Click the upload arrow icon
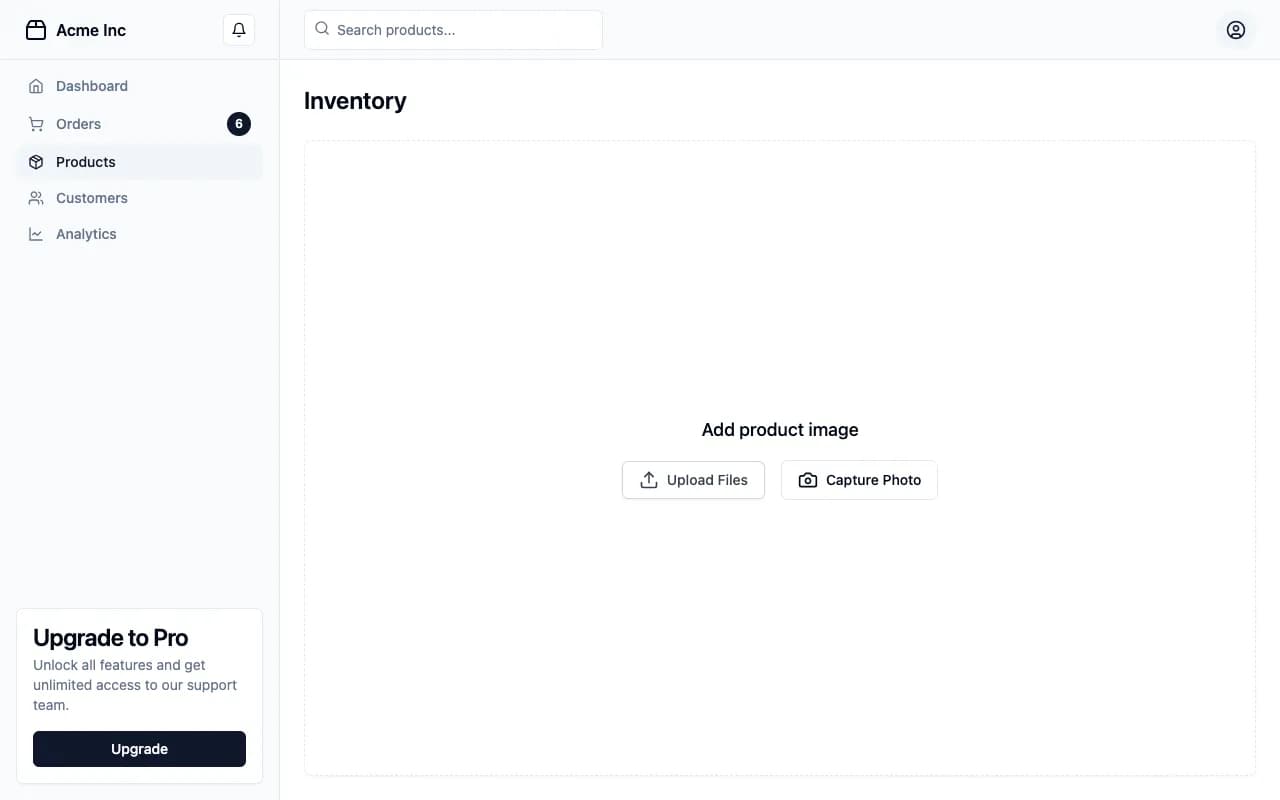Screen dimensions: 1280x800 point(649,480)
